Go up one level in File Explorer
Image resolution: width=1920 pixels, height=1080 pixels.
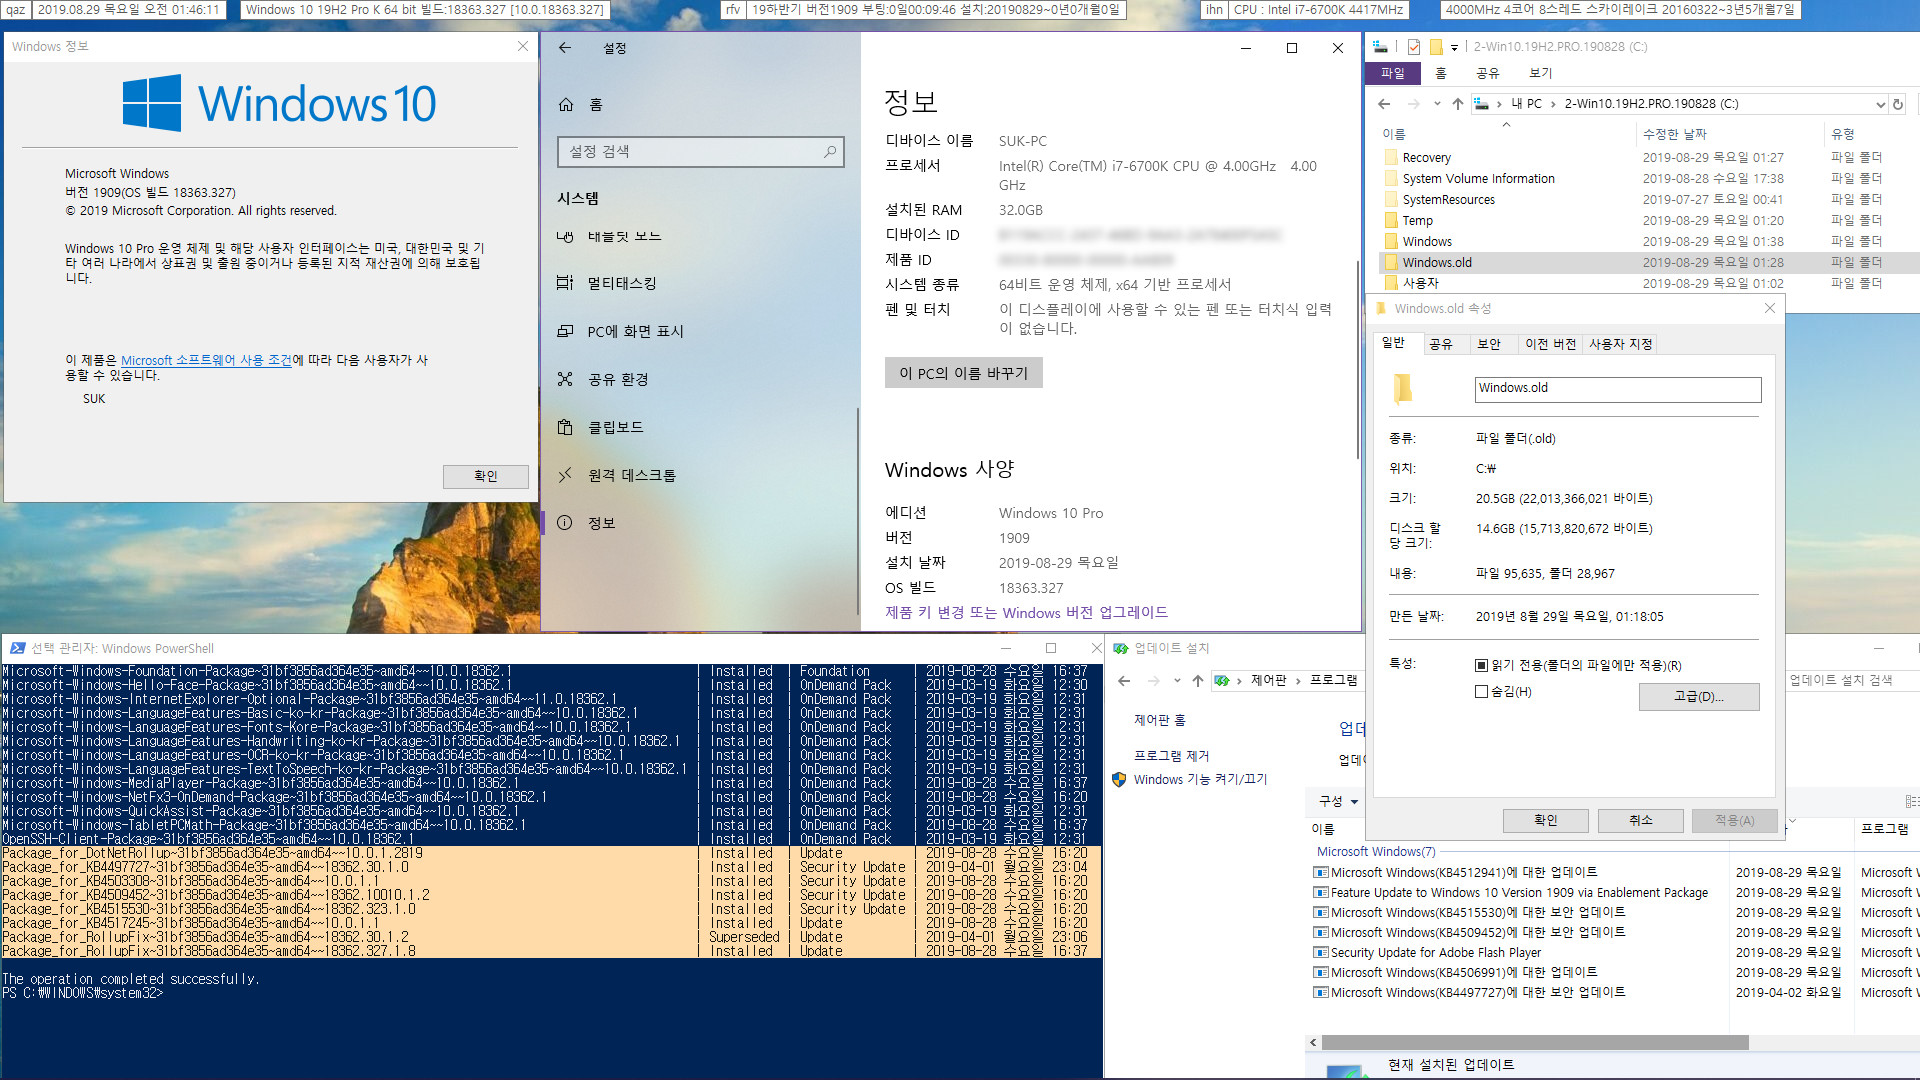click(1458, 104)
